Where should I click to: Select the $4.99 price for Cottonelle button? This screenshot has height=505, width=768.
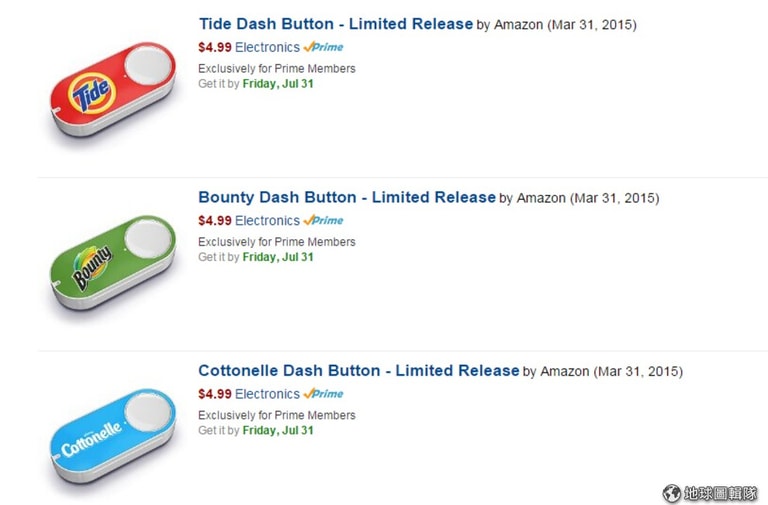(214, 394)
